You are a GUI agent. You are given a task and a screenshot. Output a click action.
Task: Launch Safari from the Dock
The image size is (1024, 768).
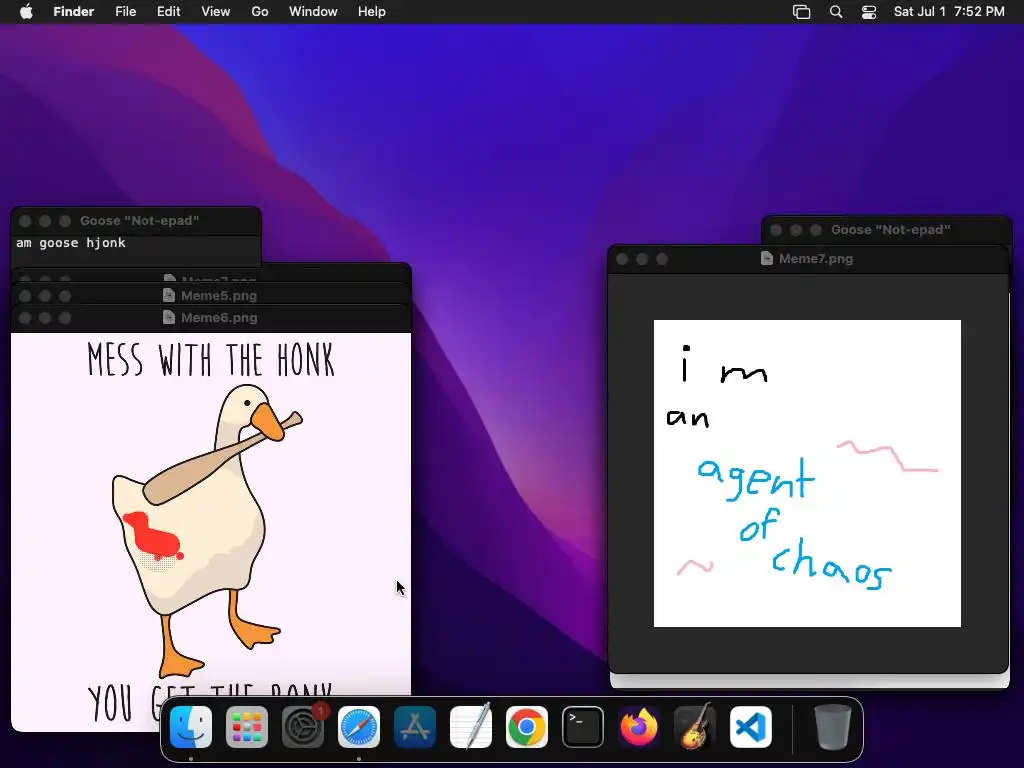(359, 727)
